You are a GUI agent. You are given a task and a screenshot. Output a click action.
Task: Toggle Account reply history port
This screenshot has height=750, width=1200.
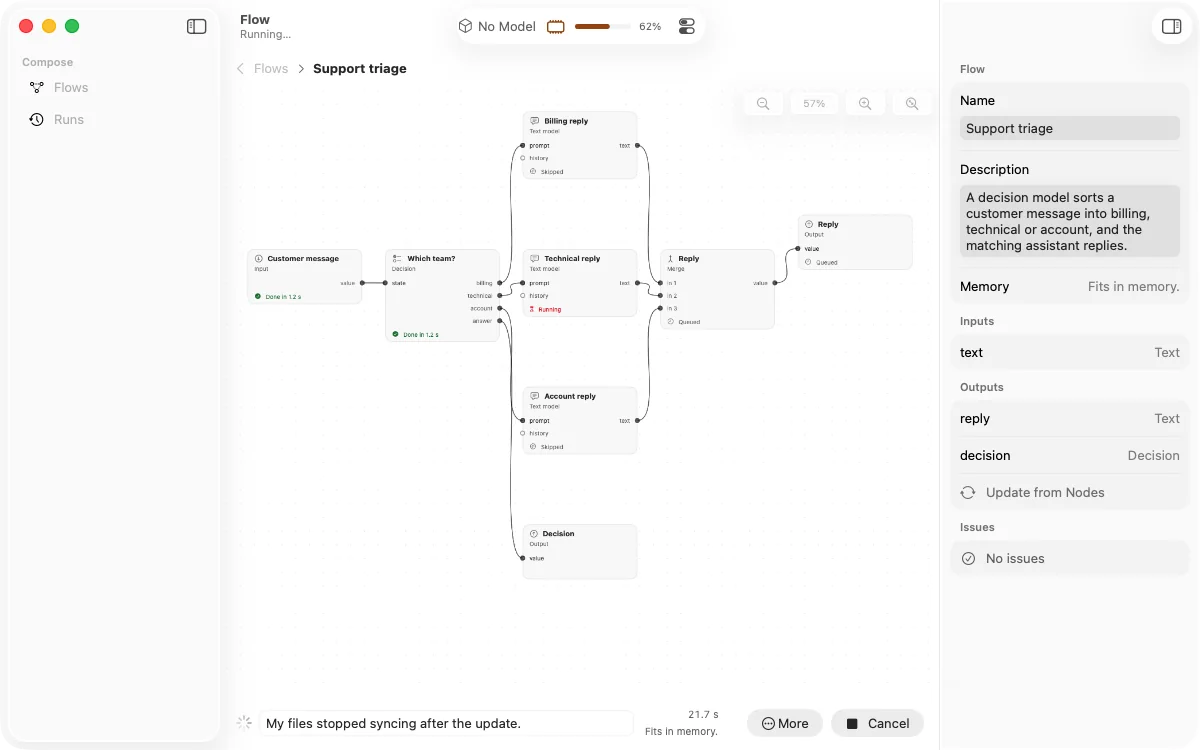click(523, 434)
